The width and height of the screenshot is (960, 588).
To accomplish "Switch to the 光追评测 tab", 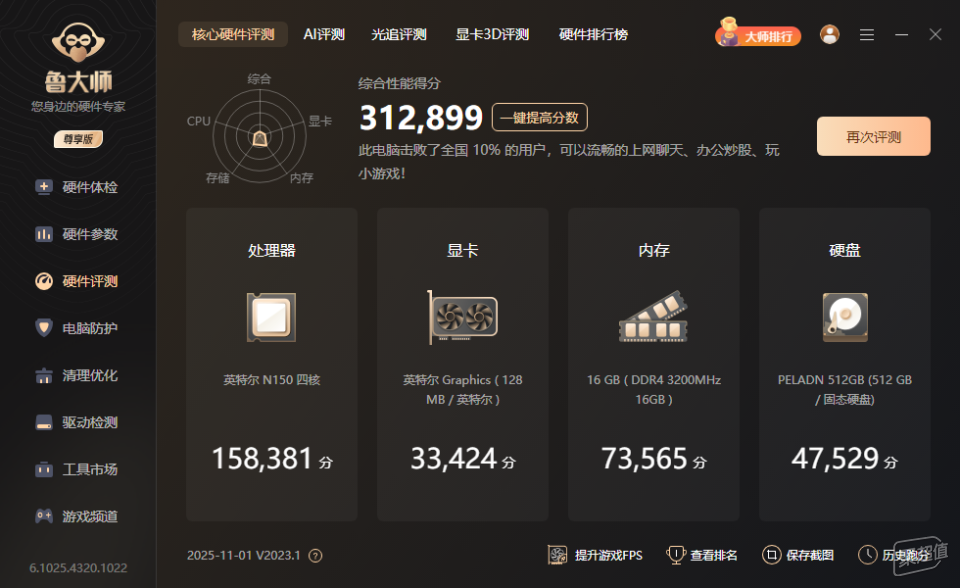I will (399, 35).
